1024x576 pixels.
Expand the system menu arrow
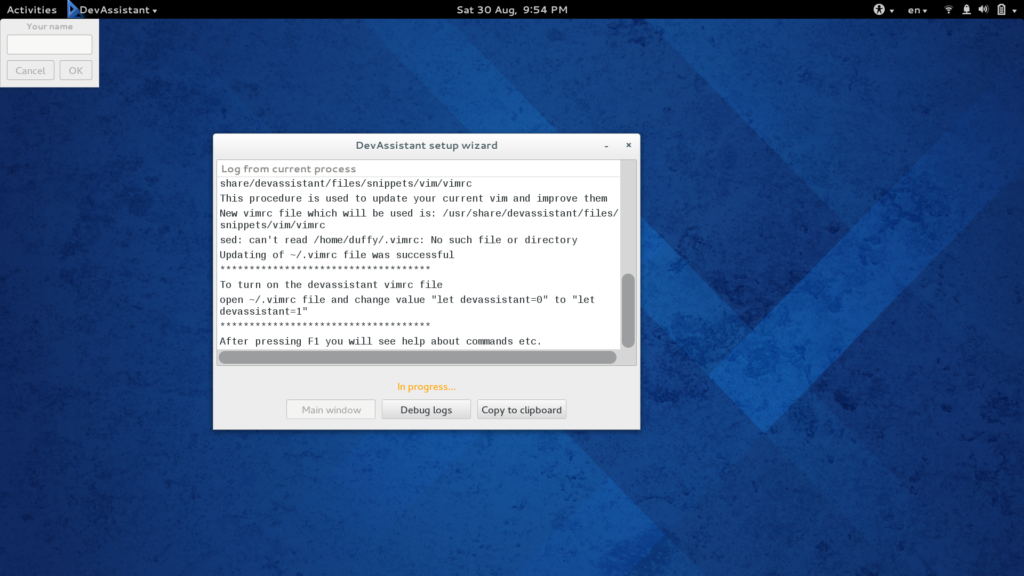[1014, 10]
